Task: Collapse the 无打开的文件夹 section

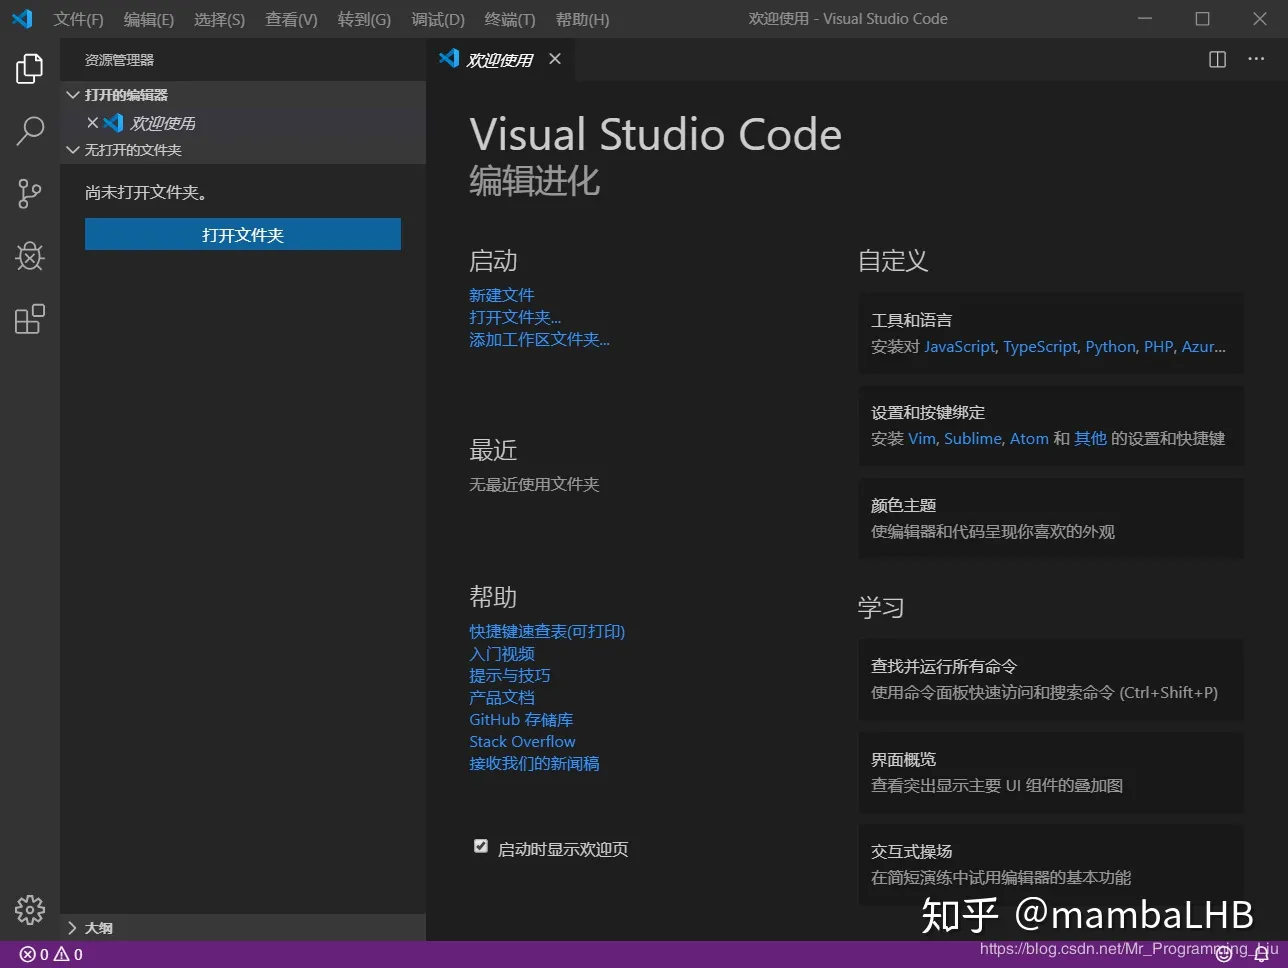Action: tap(72, 150)
